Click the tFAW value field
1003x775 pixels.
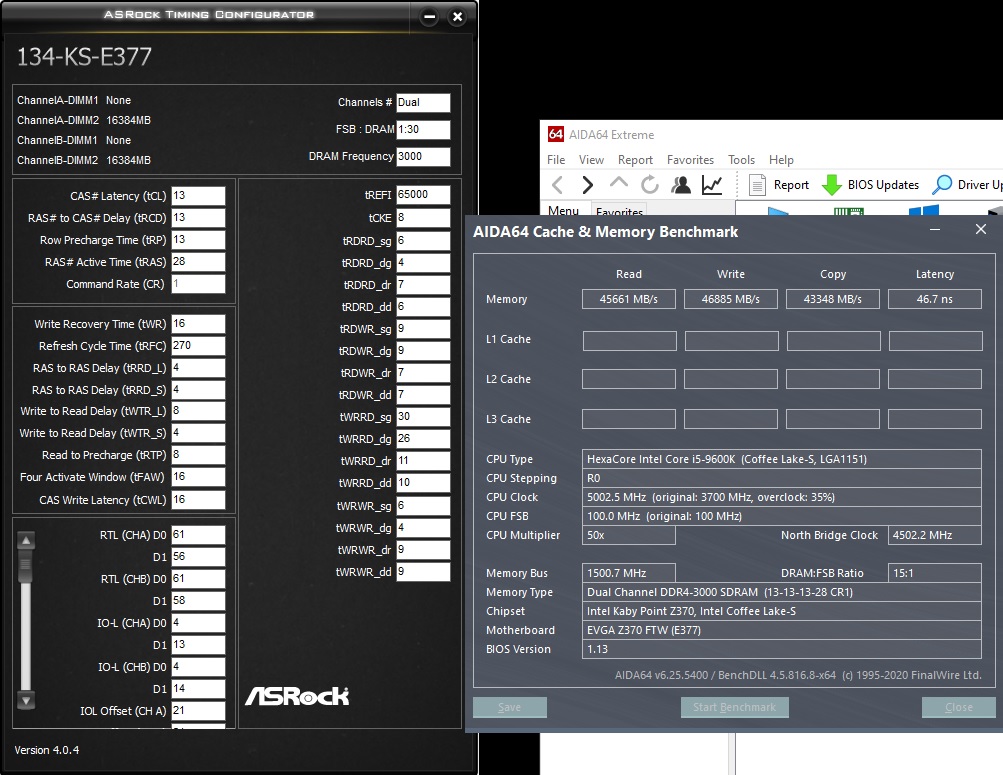198,477
